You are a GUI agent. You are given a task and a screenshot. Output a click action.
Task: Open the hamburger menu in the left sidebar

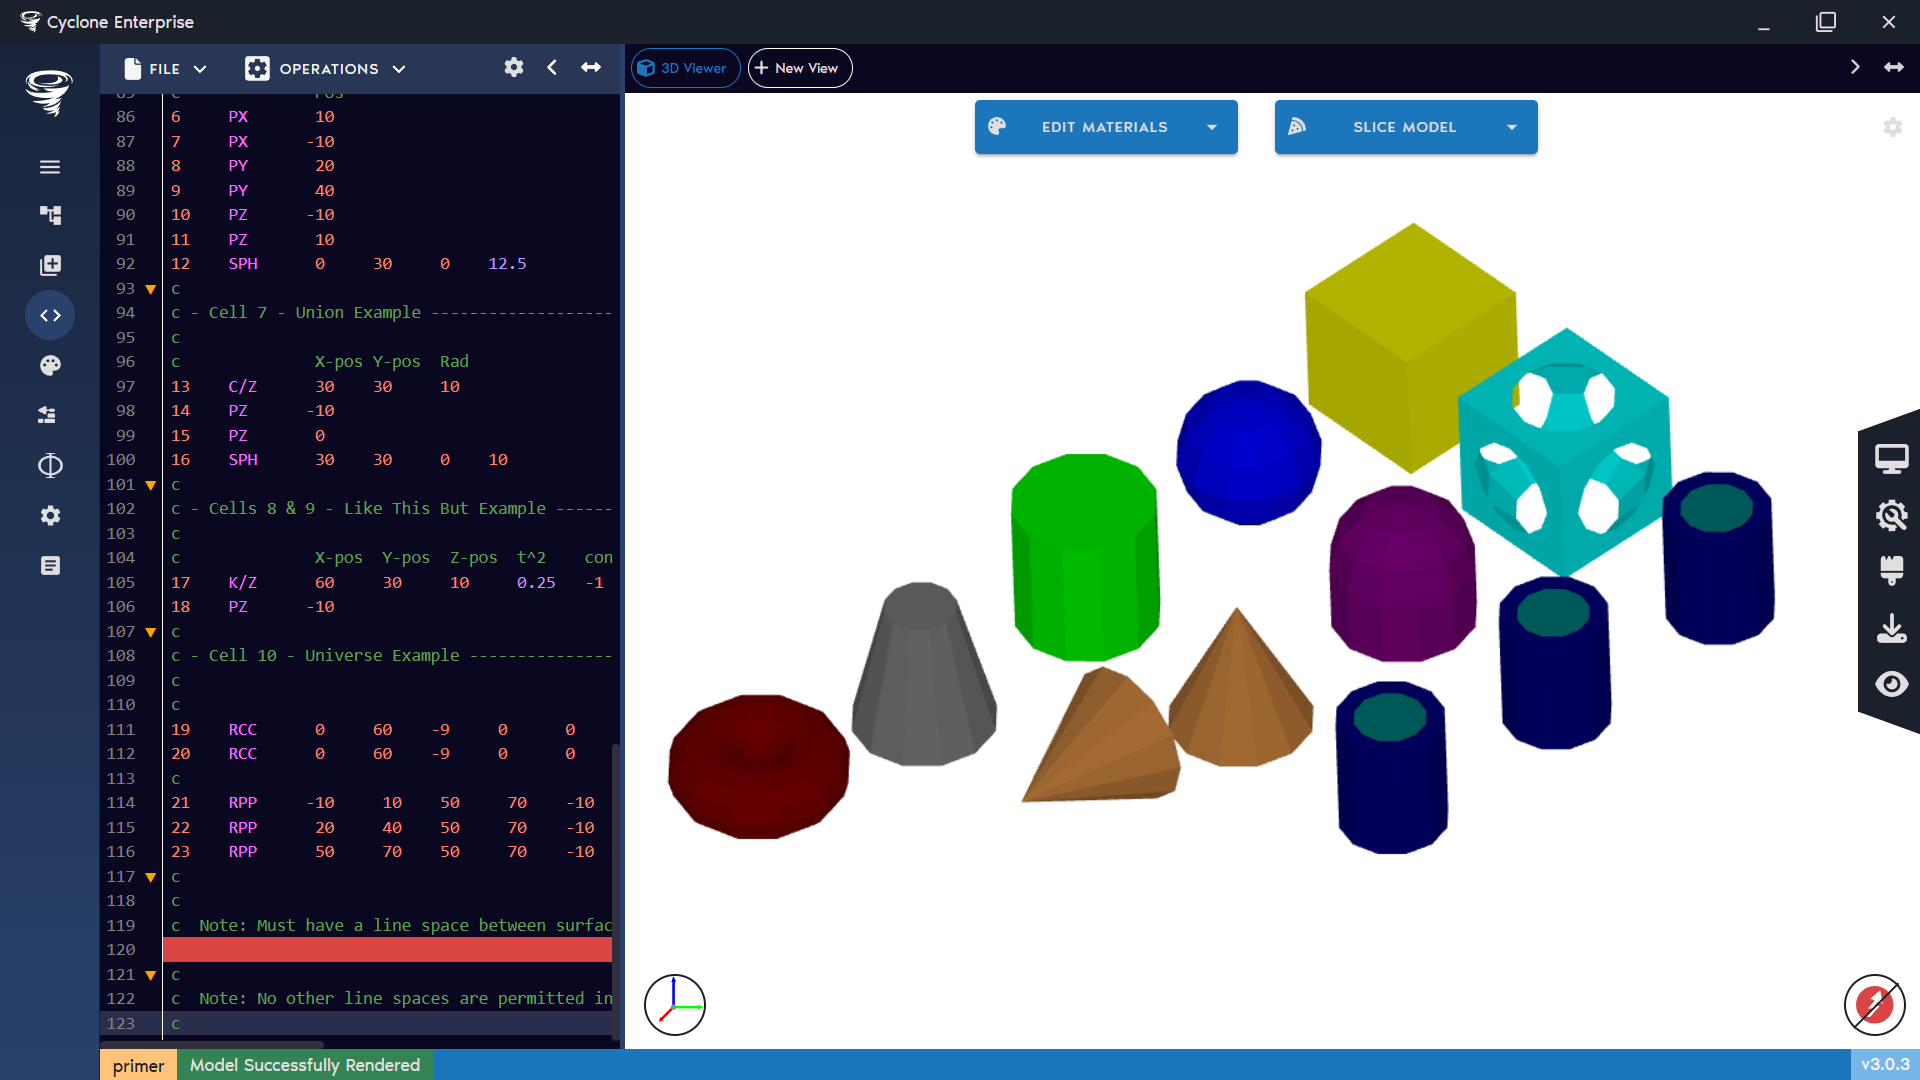pyautogui.click(x=50, y=167)
